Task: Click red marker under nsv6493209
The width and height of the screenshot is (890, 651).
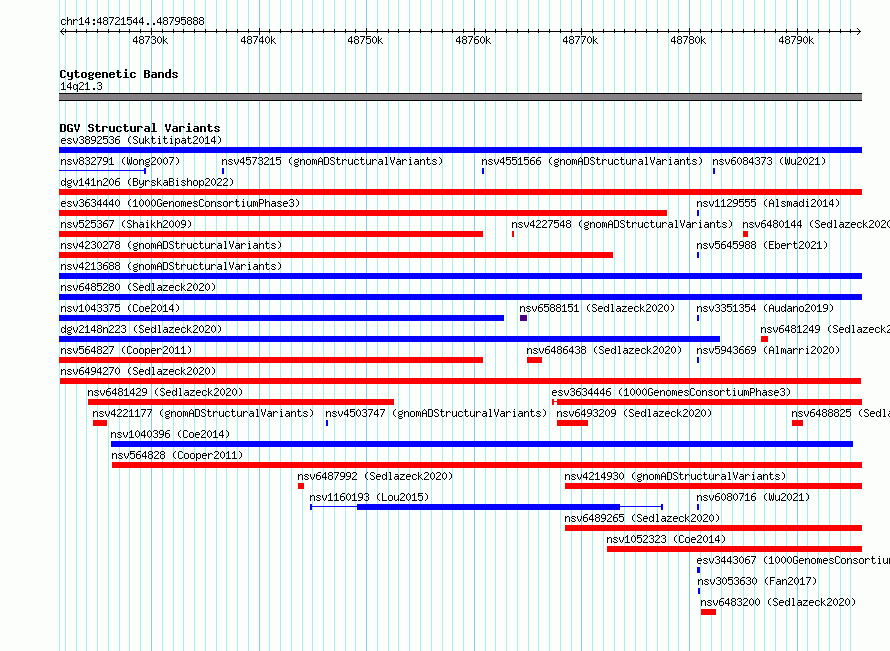Action: coord(572,423)
